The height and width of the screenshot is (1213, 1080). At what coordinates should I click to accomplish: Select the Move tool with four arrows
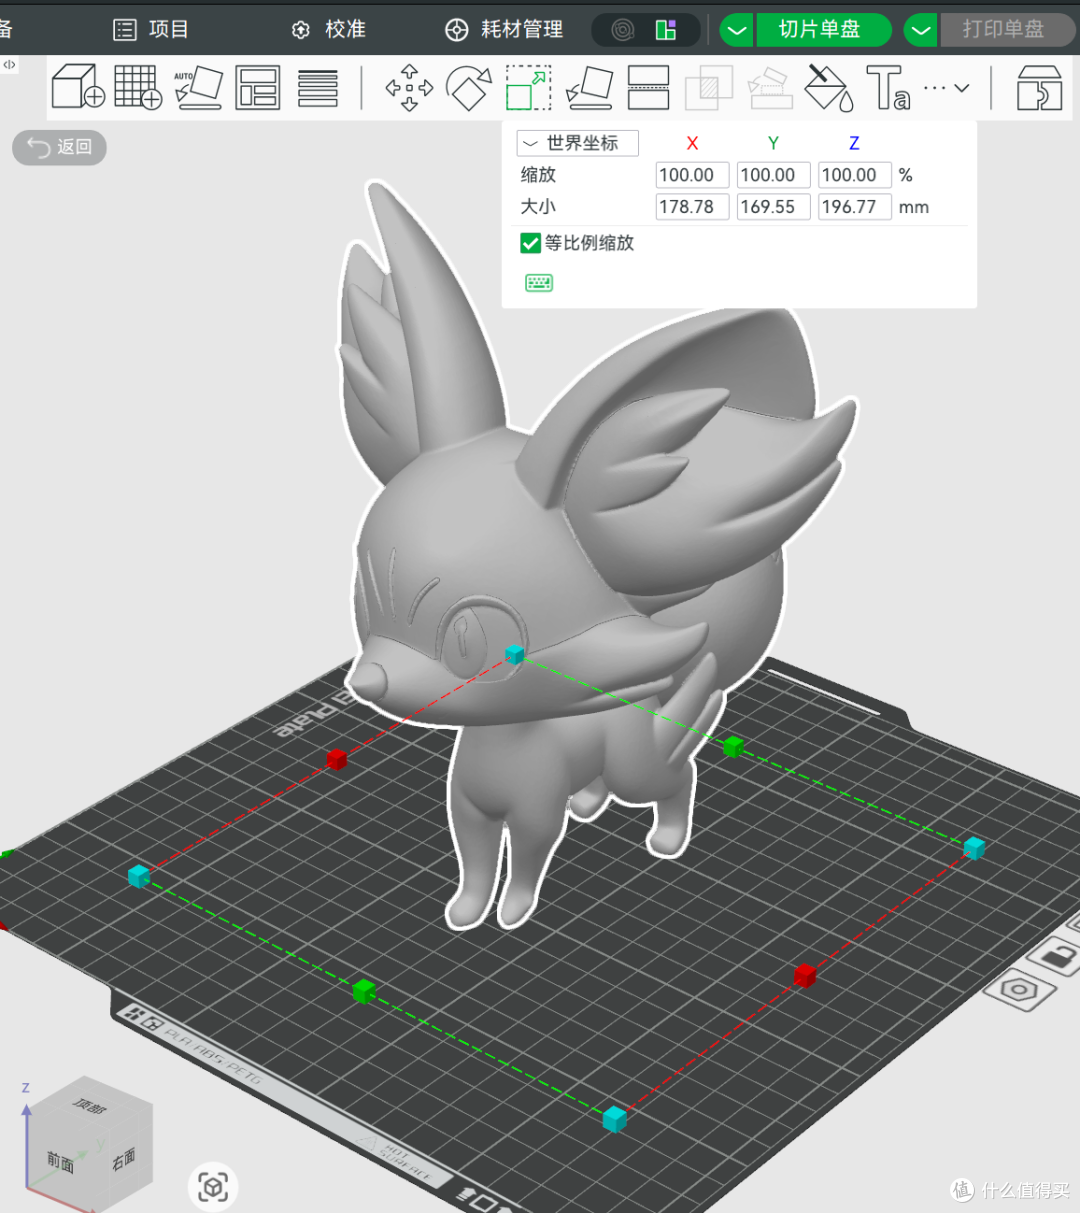pos(409,88)
